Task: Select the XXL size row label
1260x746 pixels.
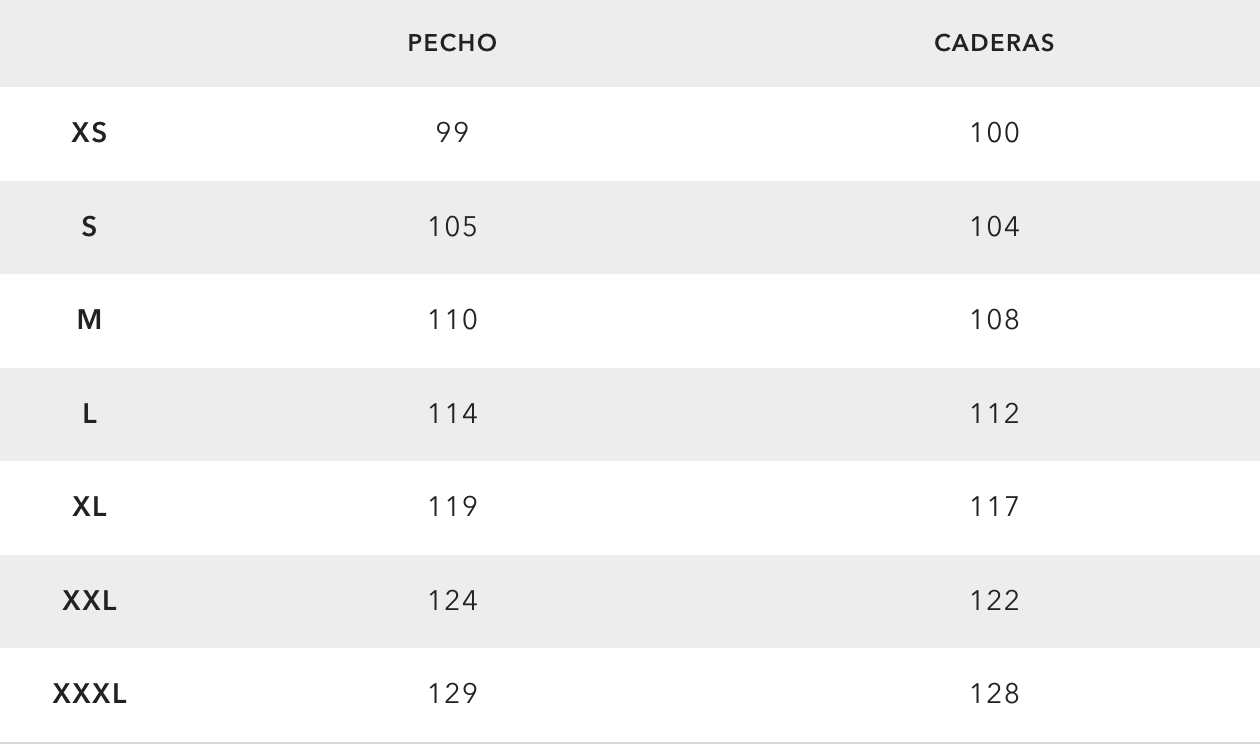Action: coord(89,601)
